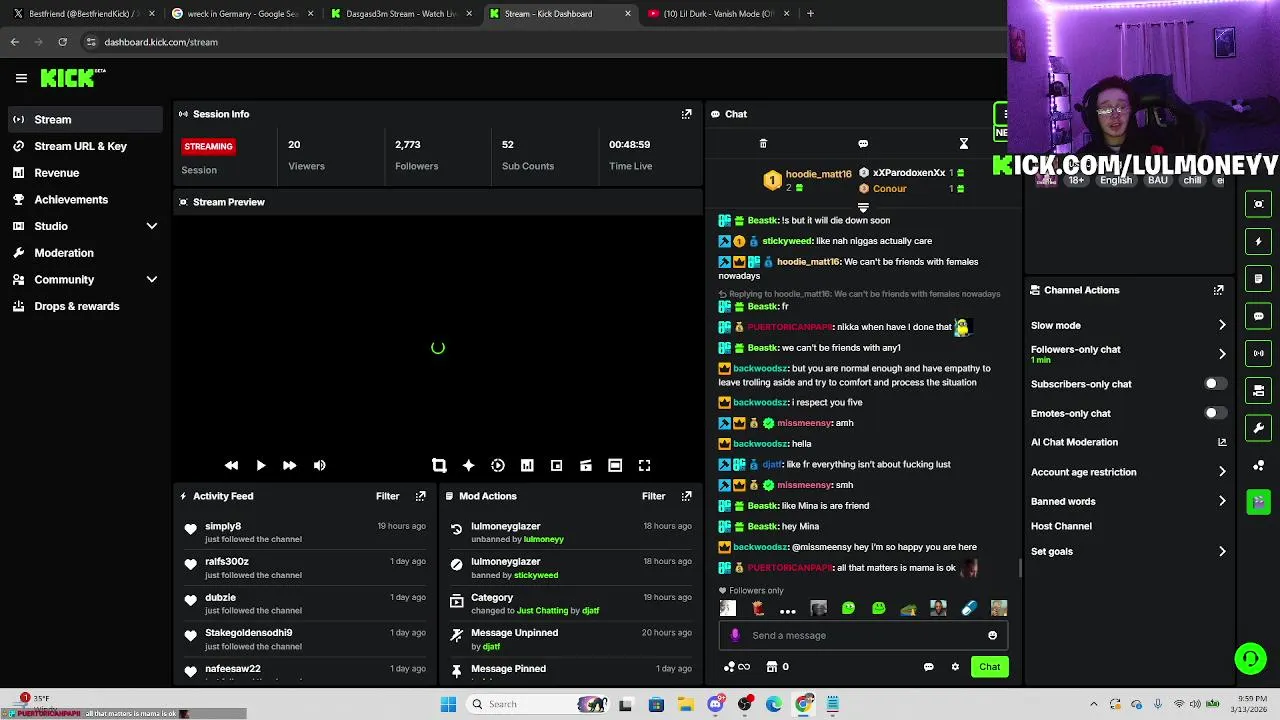Image resolution: width=1280 pixels, height=720 pixels.
Task: Open stickyweed link in banned entry
Action: click(x=536, y=575)
